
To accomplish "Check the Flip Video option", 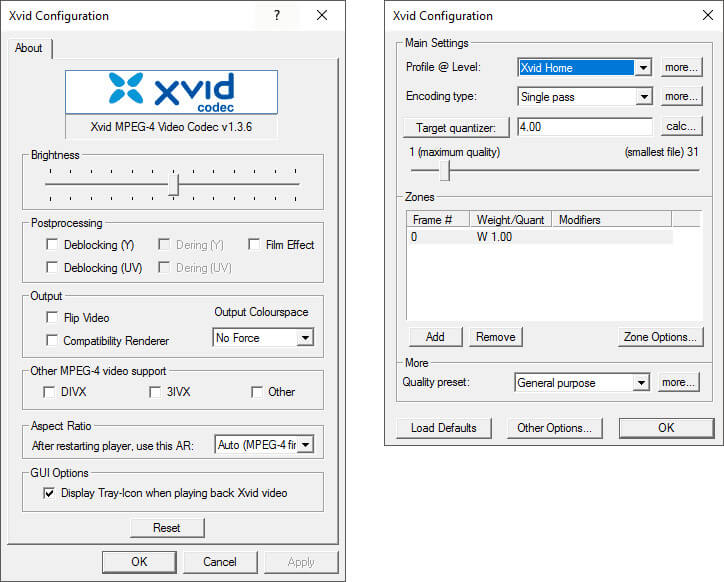I will 52,318.
